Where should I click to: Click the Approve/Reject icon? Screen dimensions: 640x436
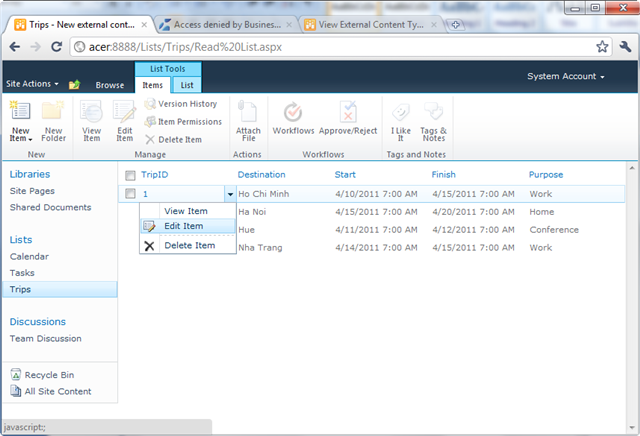pos(348,111)
